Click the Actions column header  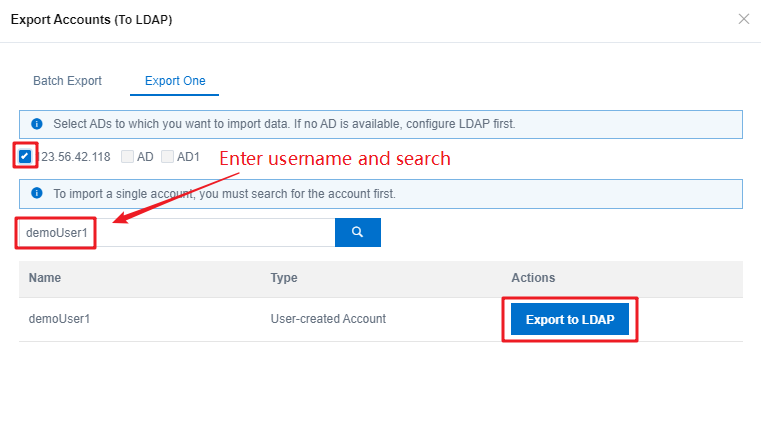click(x=533, y=278)
